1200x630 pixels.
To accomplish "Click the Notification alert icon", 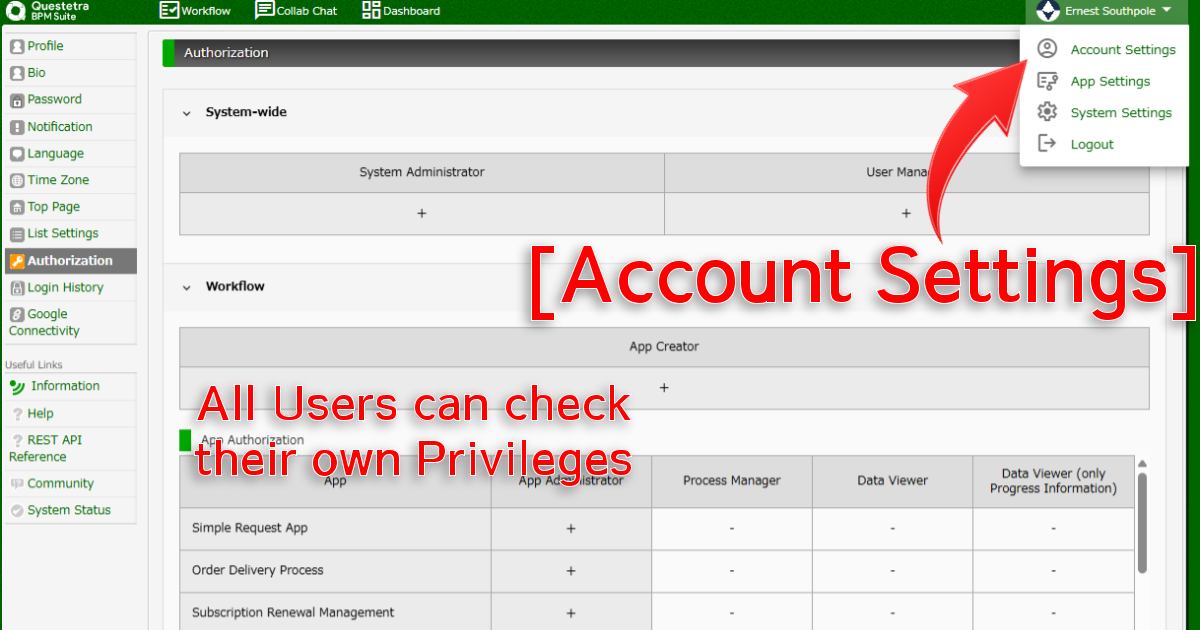I will 17,127.
